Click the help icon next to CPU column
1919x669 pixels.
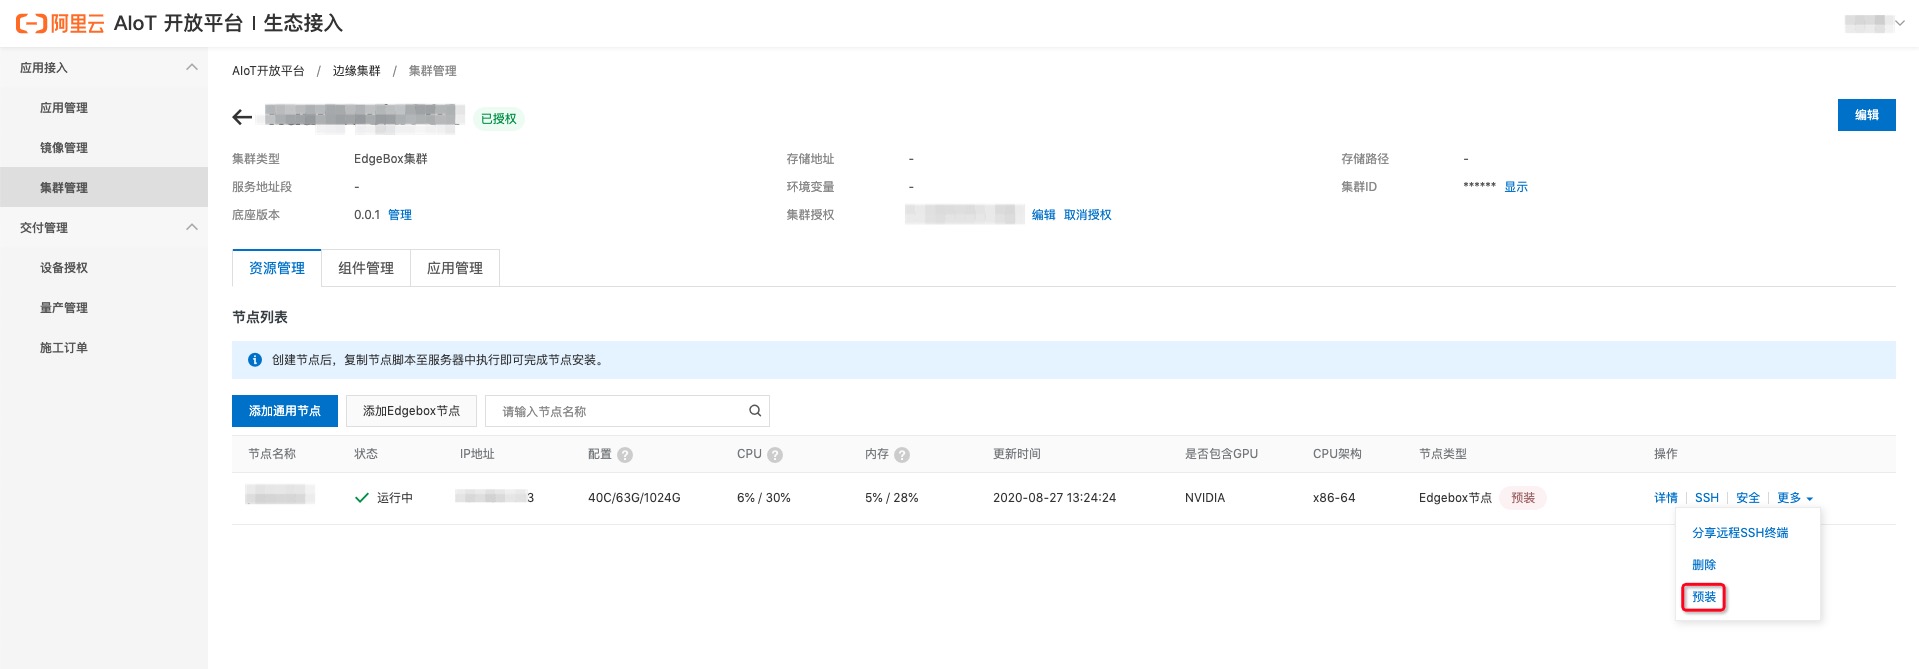pyautogui.click(x=775, y=455)
